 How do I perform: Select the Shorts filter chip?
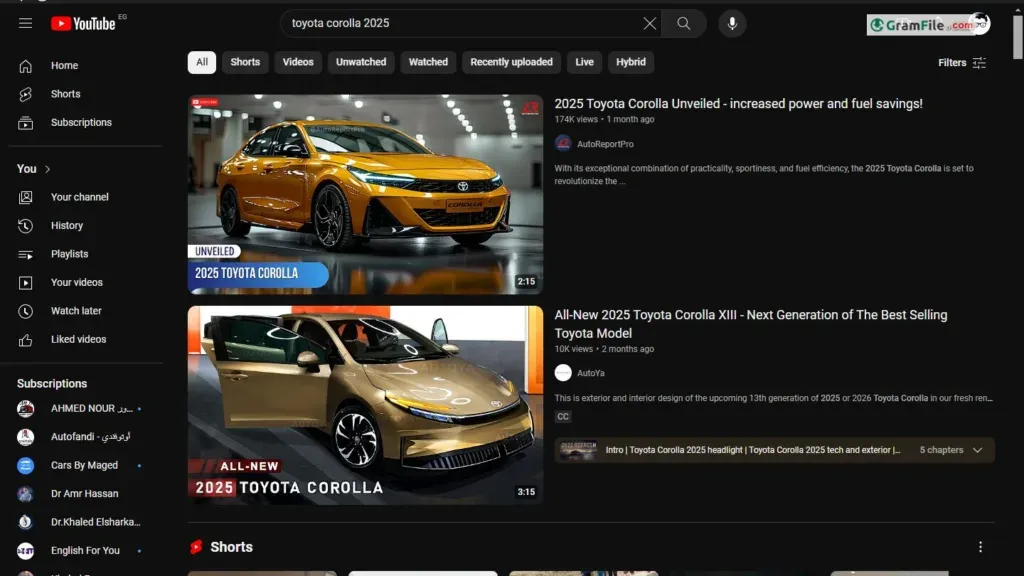click(245, 62)
